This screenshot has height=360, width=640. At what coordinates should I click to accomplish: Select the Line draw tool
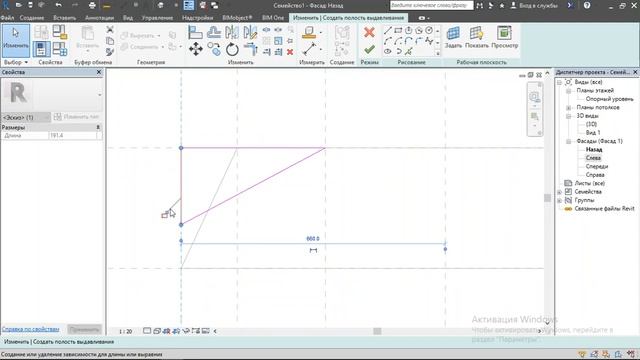click(388, 31)
